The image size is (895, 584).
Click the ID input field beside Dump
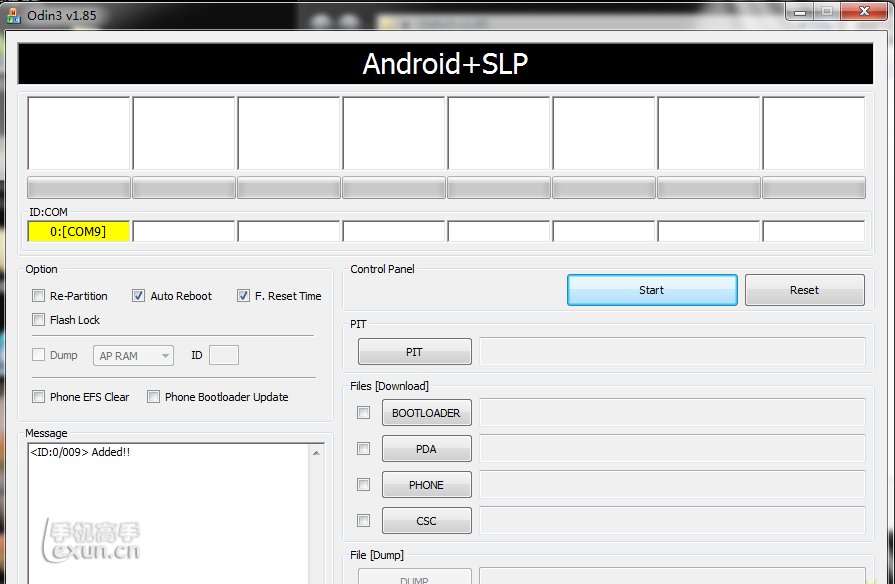(x=224, y=355)
